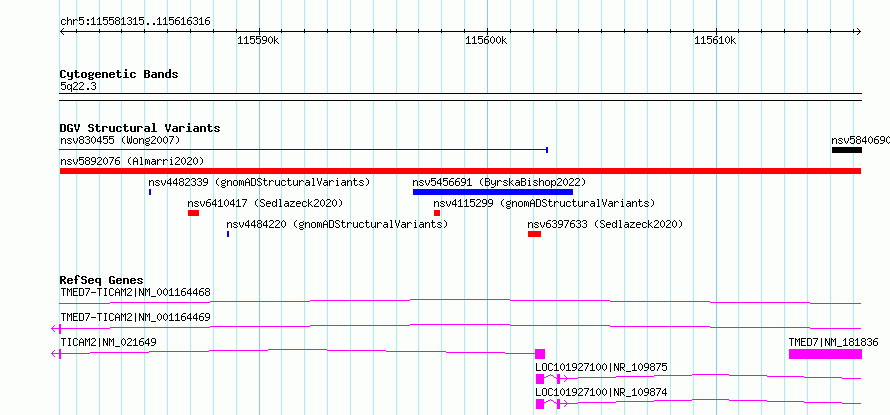Click the LOC101927100|NR_109875 transcript label

pyautogui.click(x=602, y=367)
